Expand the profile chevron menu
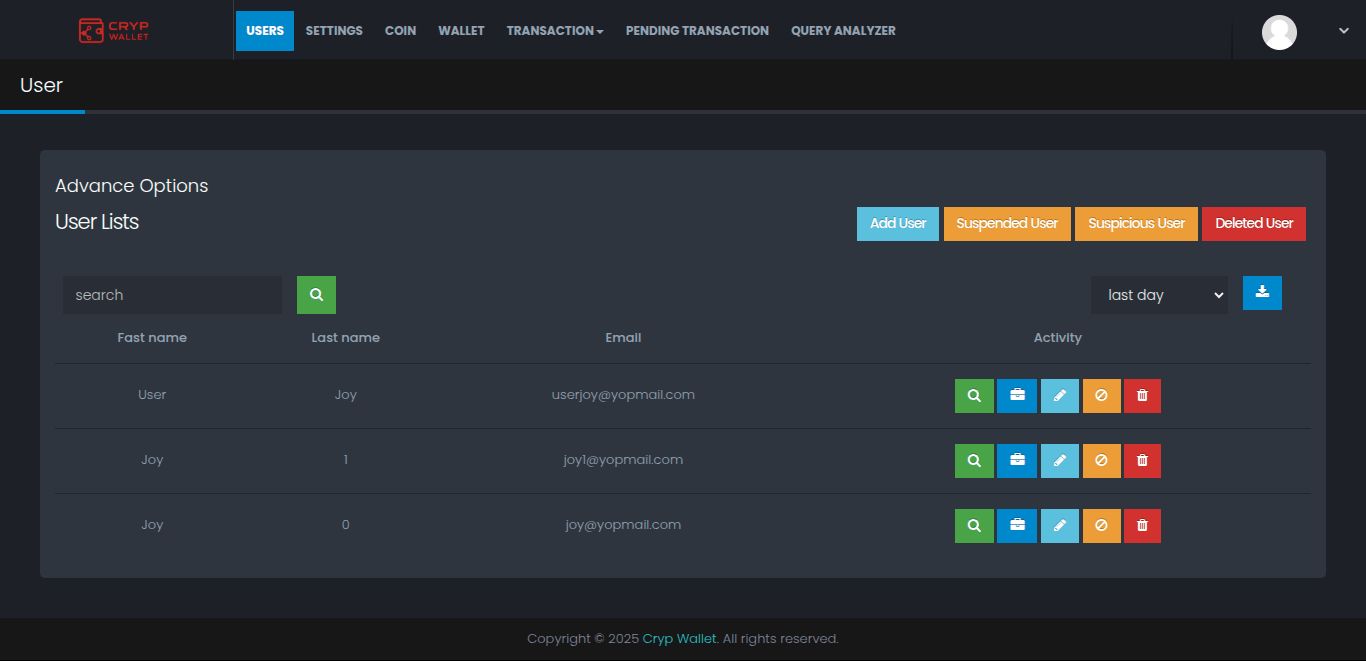The image size is (1366, 661). pos(1343,31)
